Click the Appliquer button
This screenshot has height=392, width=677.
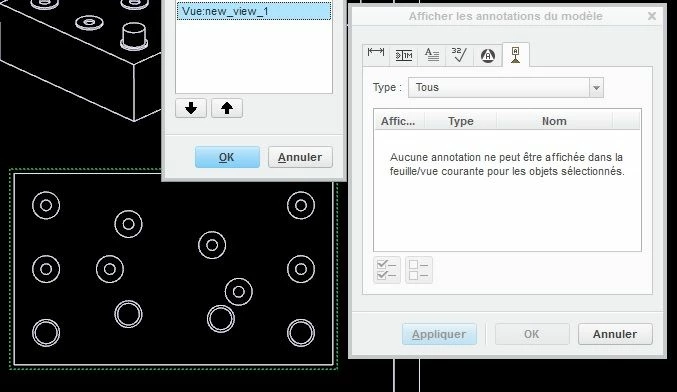point(439,334)
